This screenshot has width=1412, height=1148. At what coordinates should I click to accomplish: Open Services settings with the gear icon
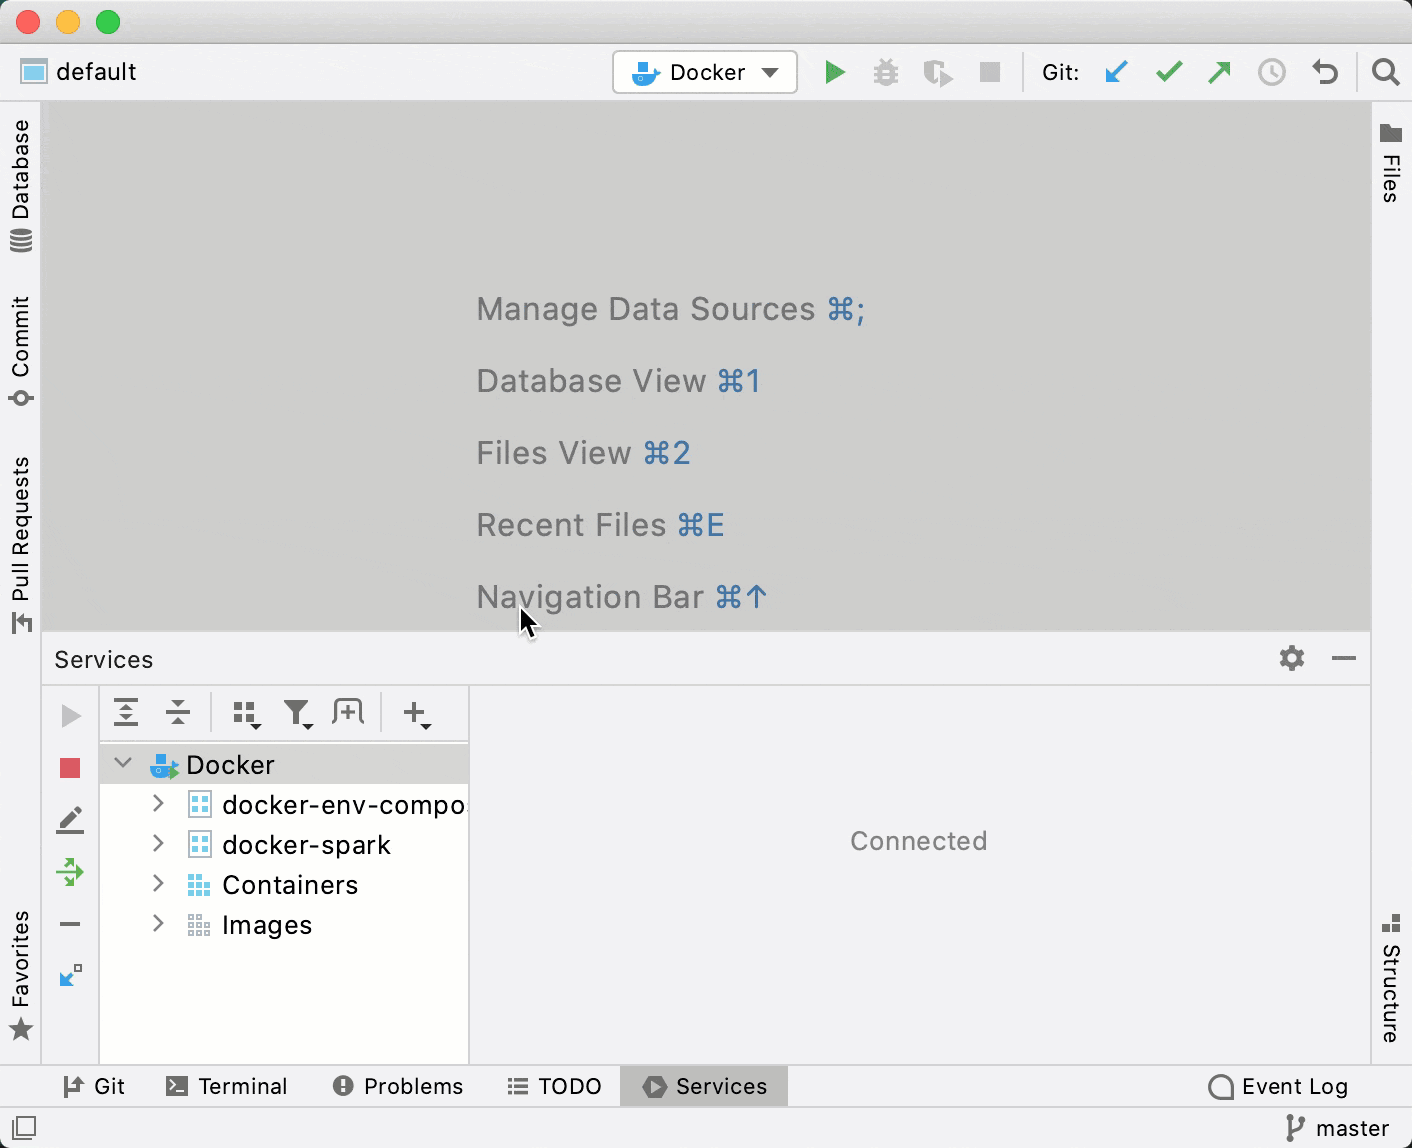coord(1291,659)
